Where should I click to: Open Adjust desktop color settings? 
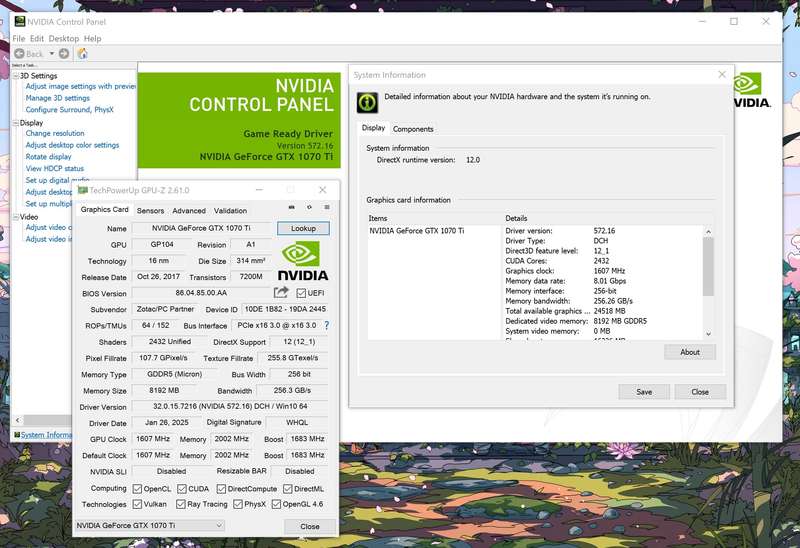tap(72, 145)
